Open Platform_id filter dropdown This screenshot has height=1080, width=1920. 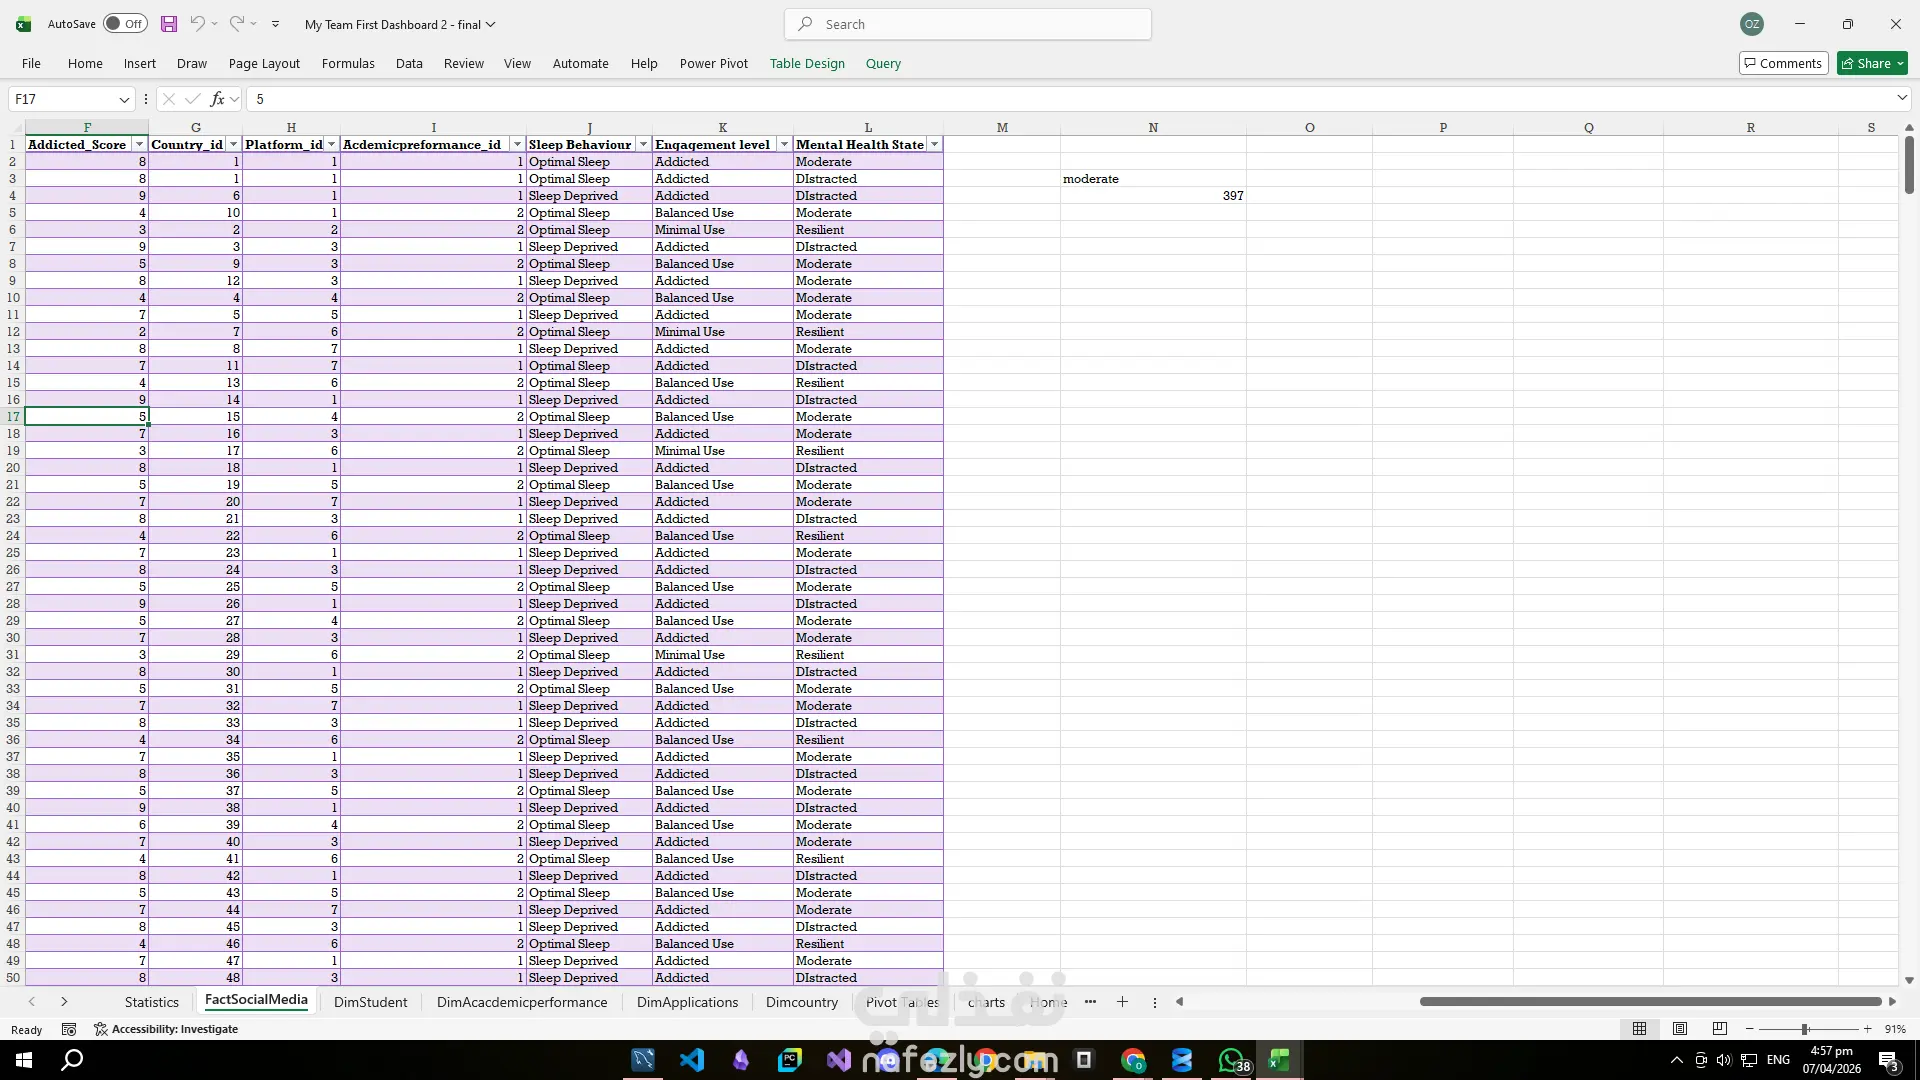coord(331,144)
